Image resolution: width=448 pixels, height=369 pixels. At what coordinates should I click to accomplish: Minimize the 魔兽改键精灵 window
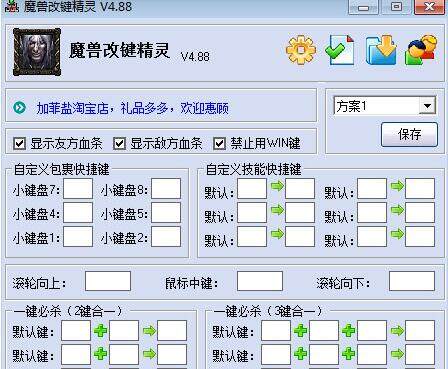363,7
